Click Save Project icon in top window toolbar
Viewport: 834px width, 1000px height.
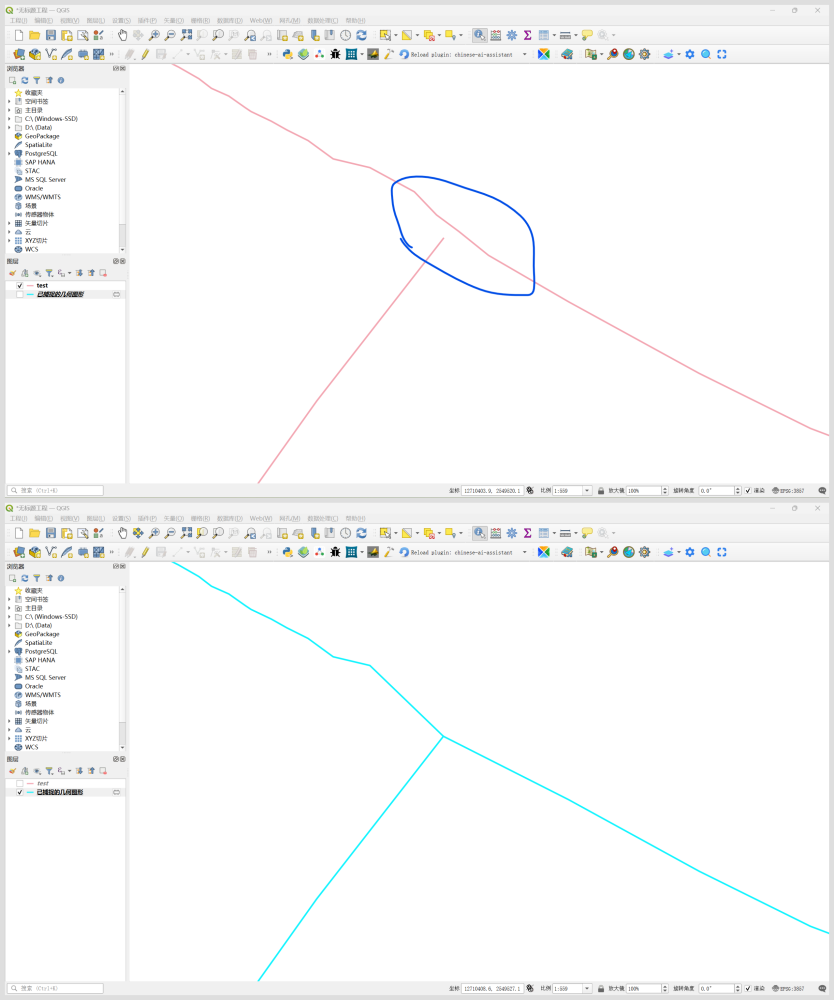pos(50,35)
